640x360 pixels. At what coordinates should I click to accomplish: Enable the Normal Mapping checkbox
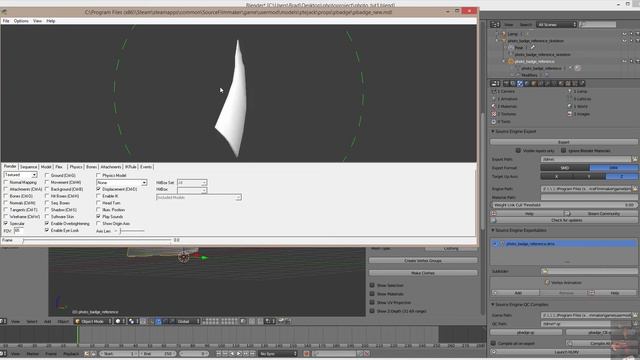(x=6, y=182)
